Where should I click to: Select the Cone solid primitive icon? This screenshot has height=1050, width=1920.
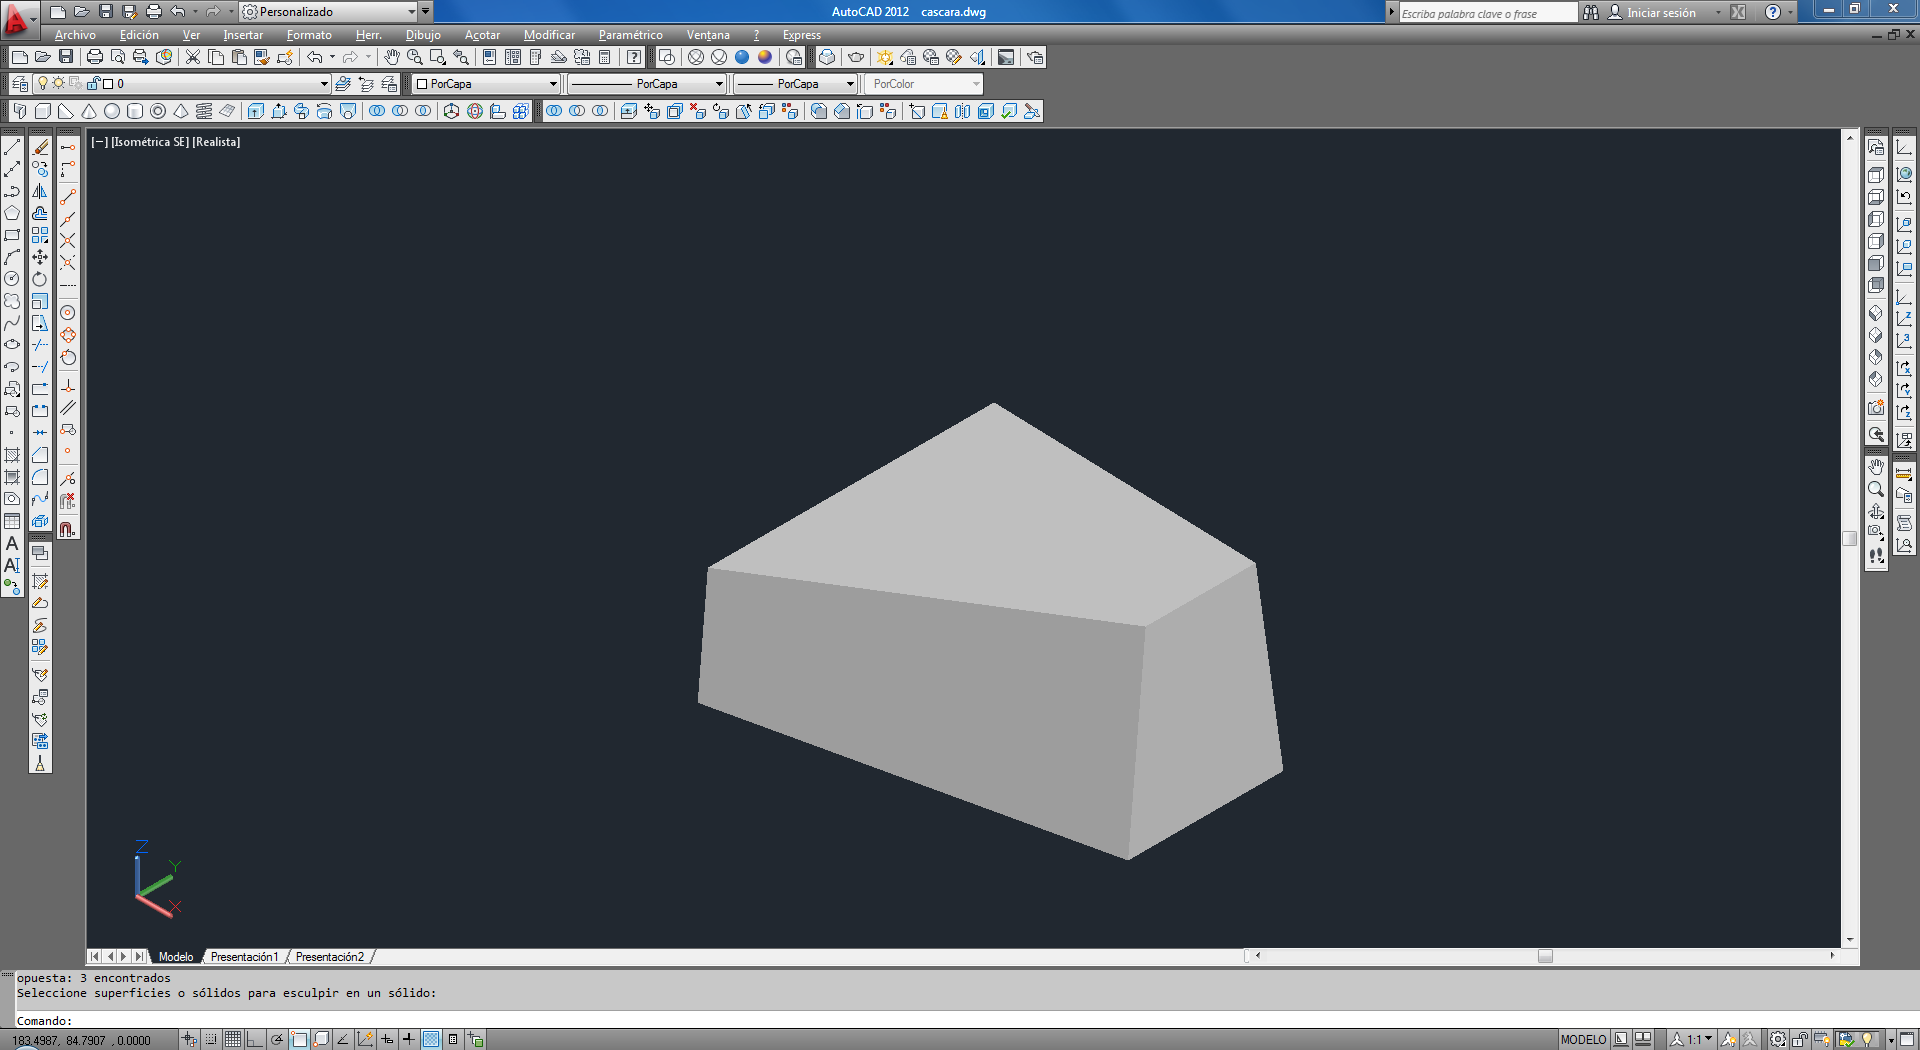89,111
